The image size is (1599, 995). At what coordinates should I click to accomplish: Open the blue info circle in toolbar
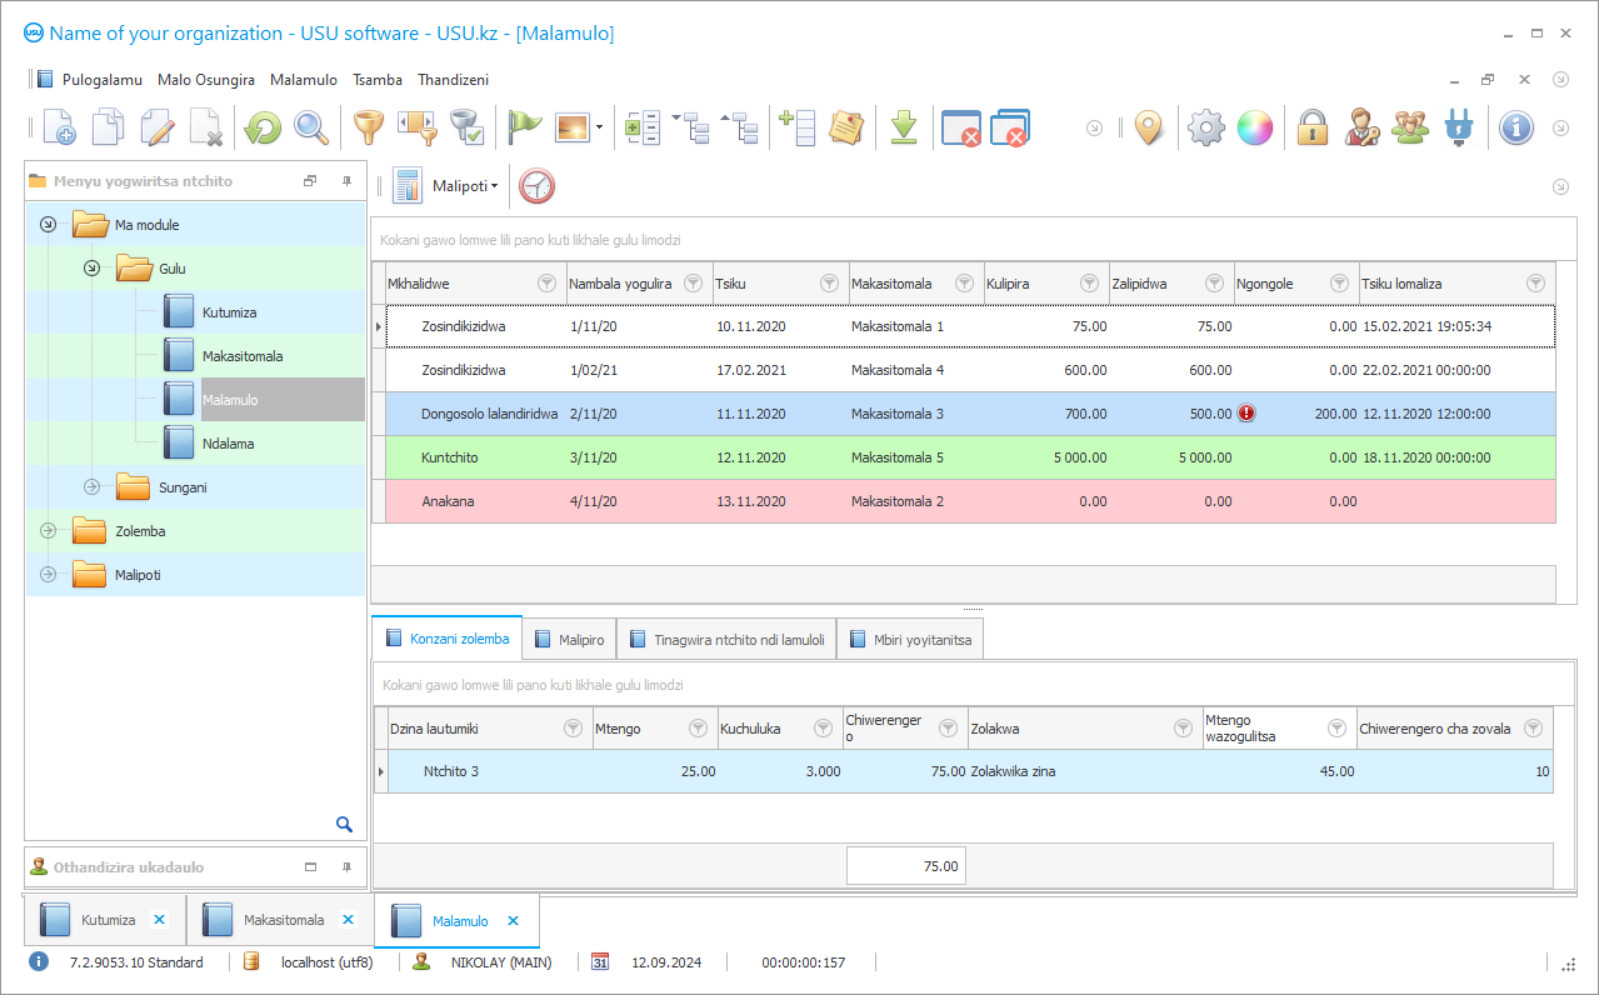pyautogui.click(x=1516, y=128)
